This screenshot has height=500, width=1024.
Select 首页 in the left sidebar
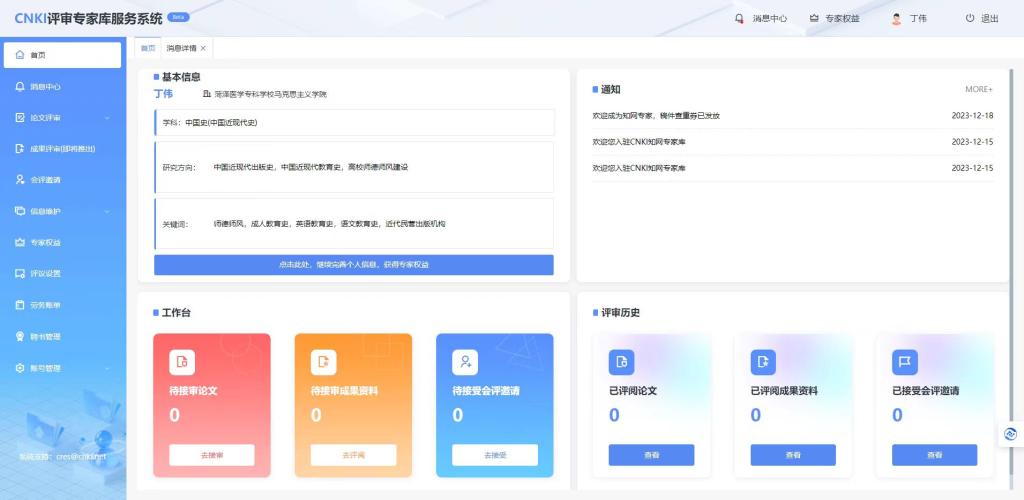(62, 55)
